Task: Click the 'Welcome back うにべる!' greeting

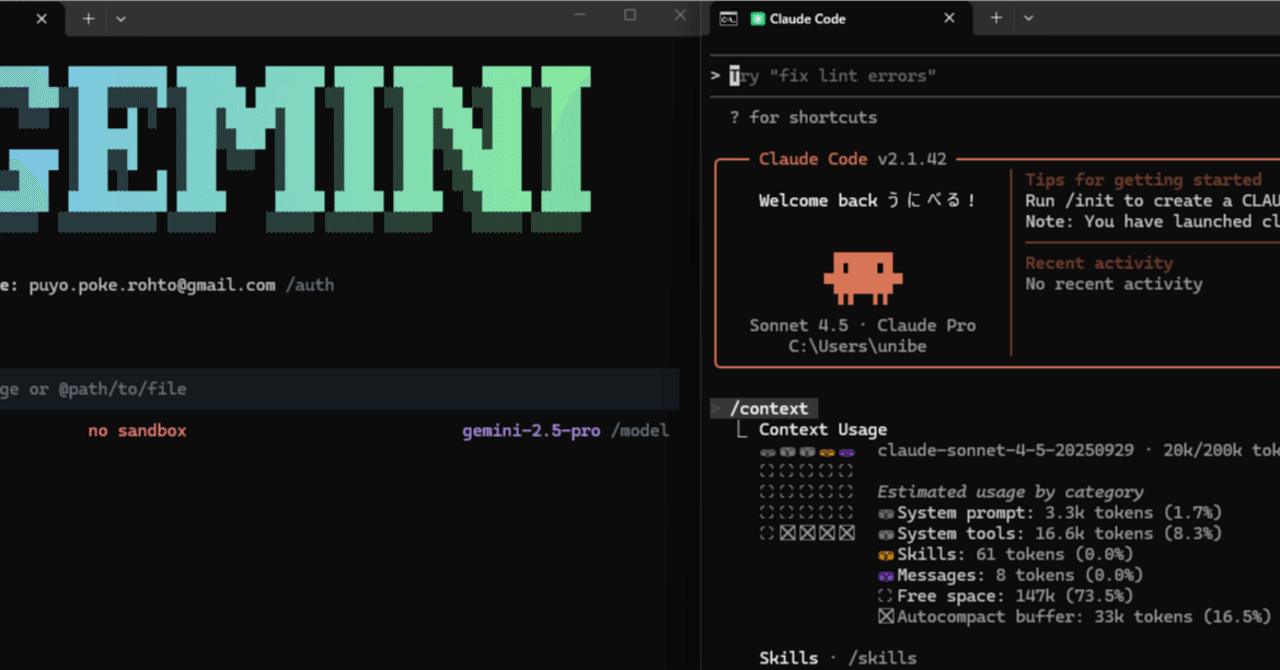Action: pyautogui.click(x=867, y=200)
